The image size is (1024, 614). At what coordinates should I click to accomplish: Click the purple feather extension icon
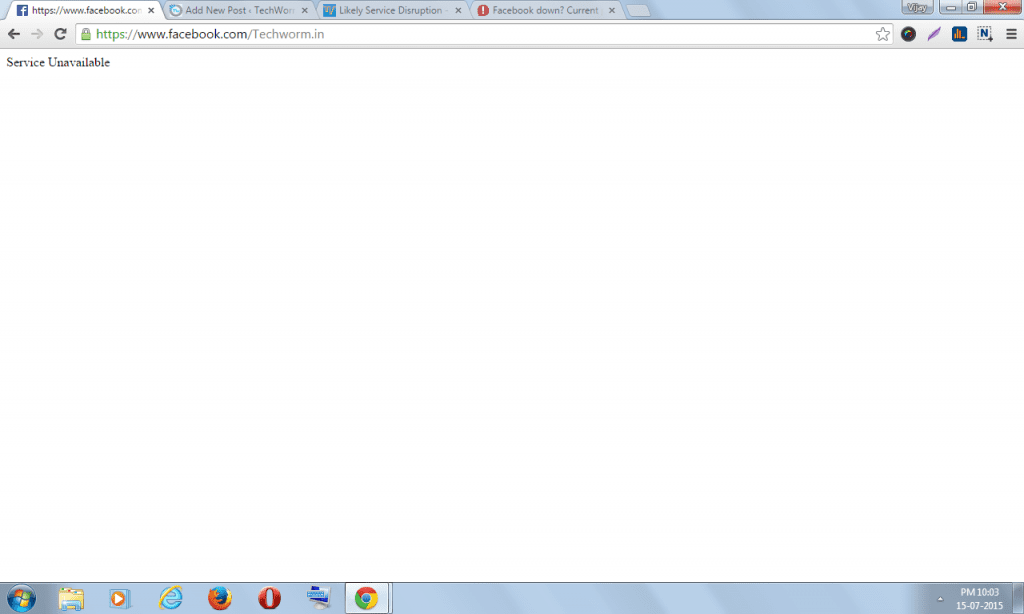[x=934, y=34]
